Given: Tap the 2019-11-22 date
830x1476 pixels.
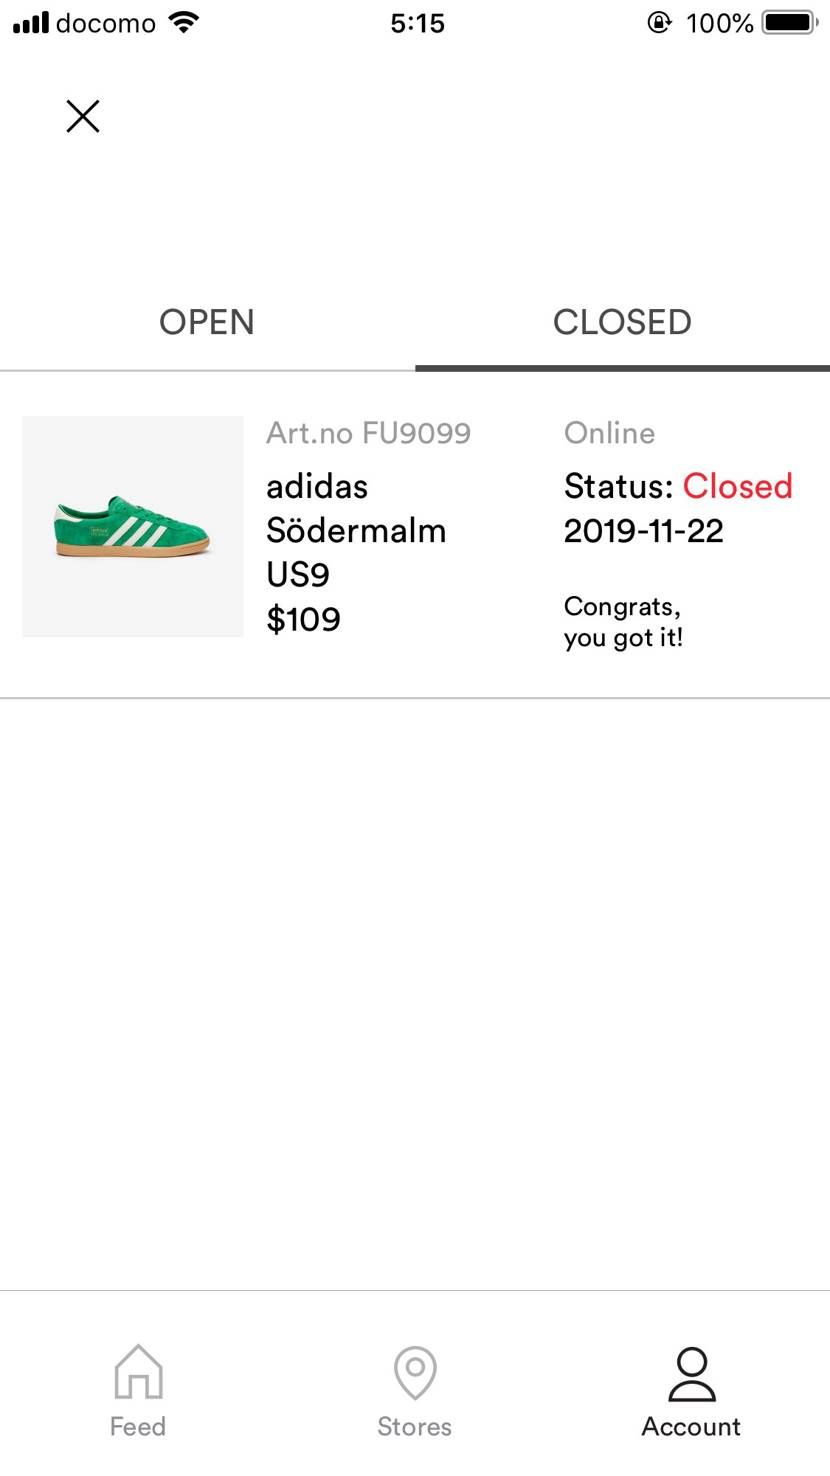Looking at the screenshot, I should tap(644, 531).
